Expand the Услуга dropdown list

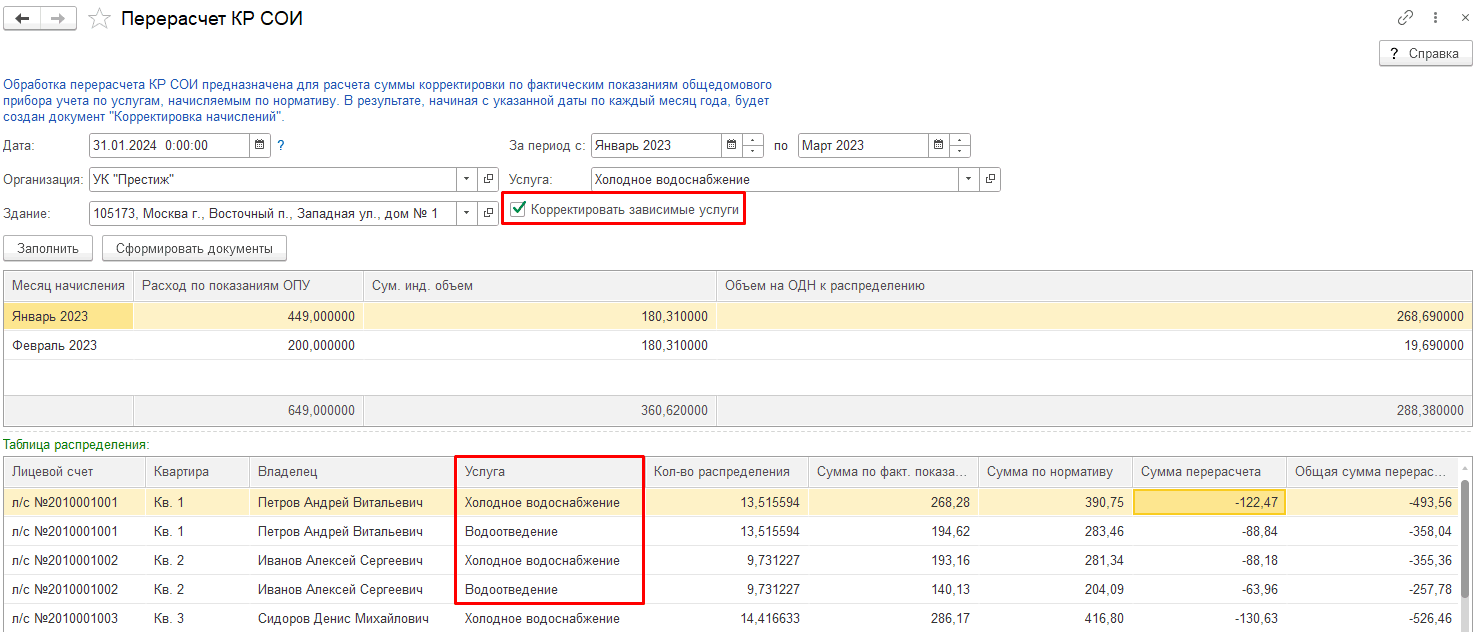pos(968,179)
